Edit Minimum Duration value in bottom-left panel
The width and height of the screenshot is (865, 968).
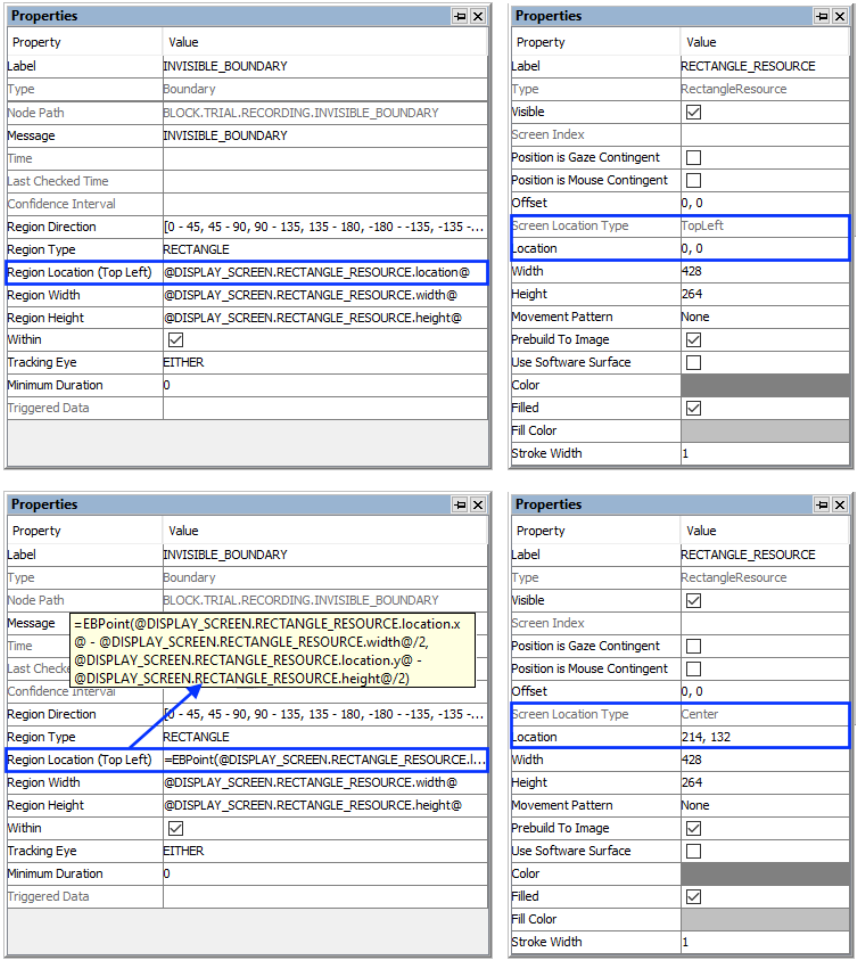(325, 874)
